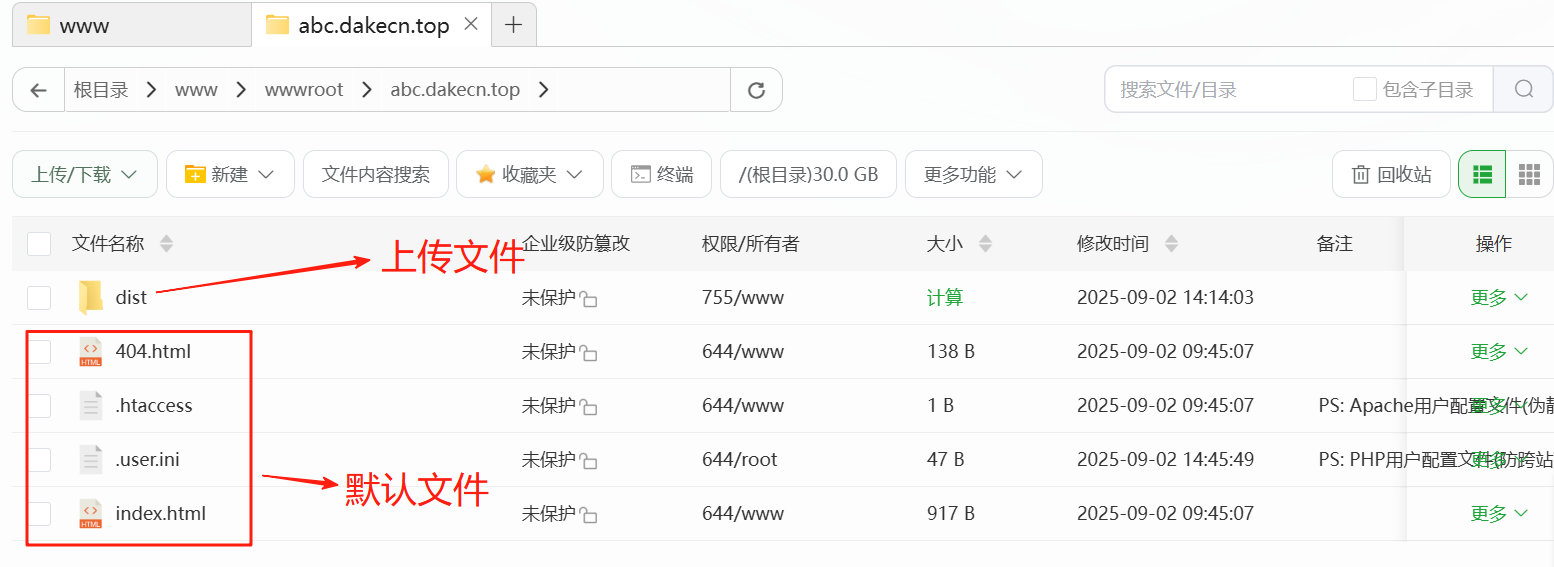Open the 新建 dropdown menu

click(230, 175)
